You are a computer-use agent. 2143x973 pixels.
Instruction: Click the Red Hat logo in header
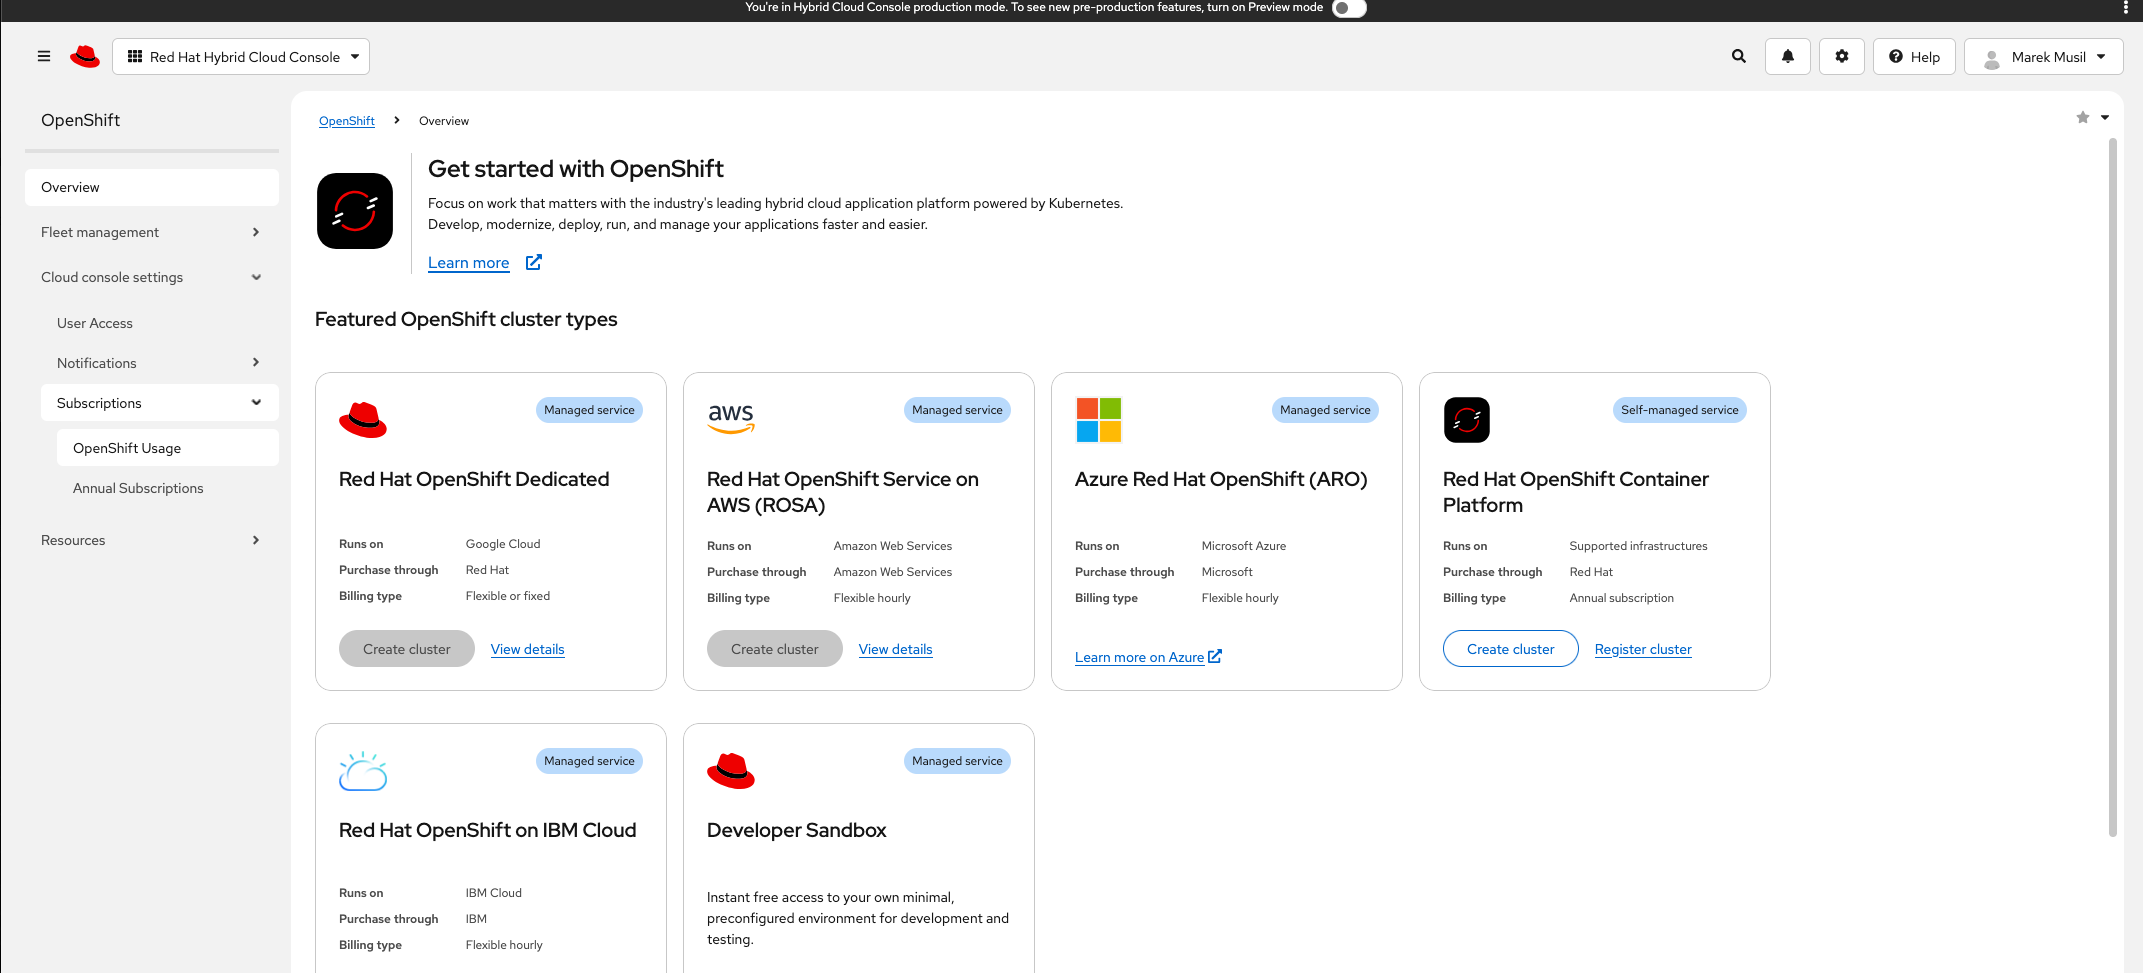coord(85,57)
